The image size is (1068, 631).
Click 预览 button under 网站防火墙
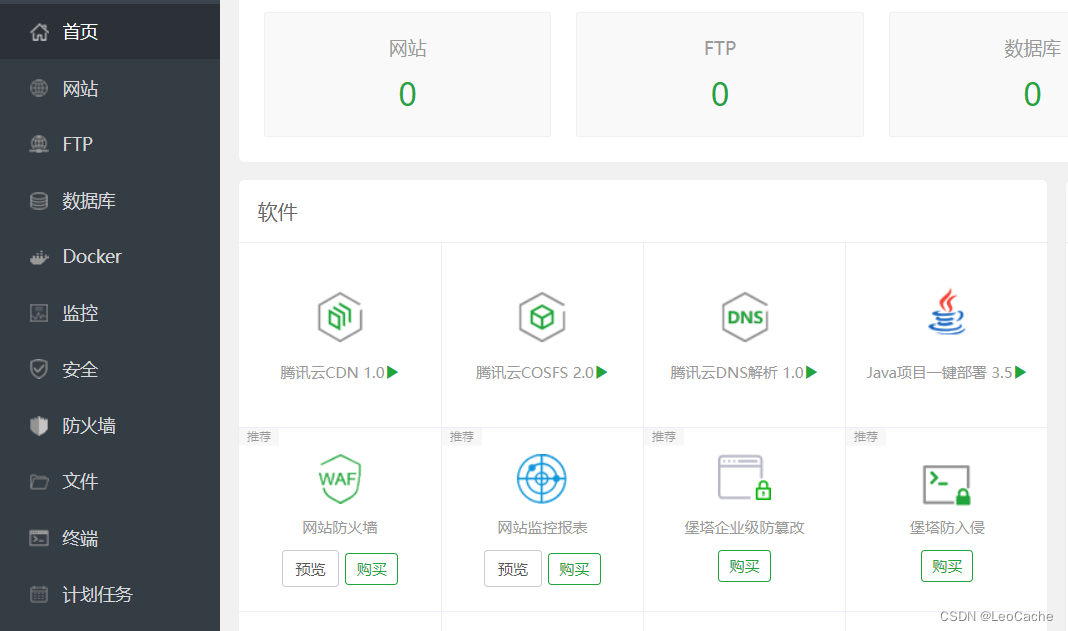pos(311,568)
